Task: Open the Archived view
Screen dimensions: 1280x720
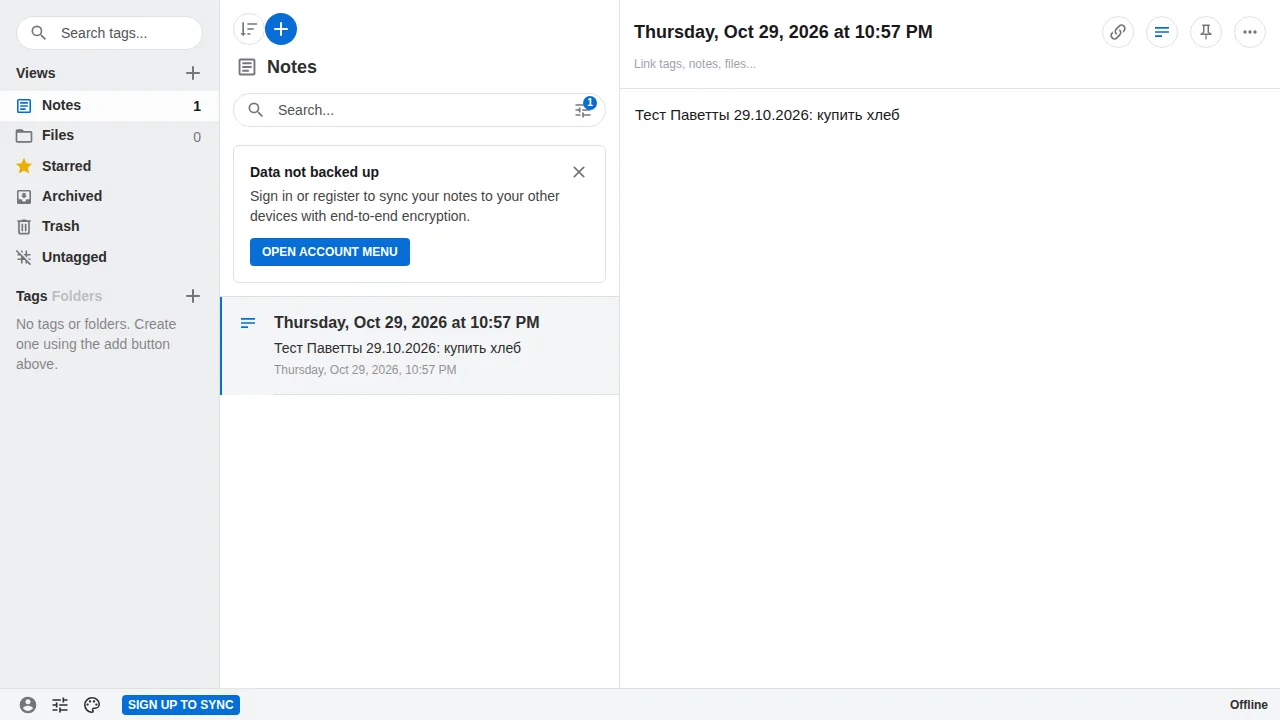Action: pos(109,196)
